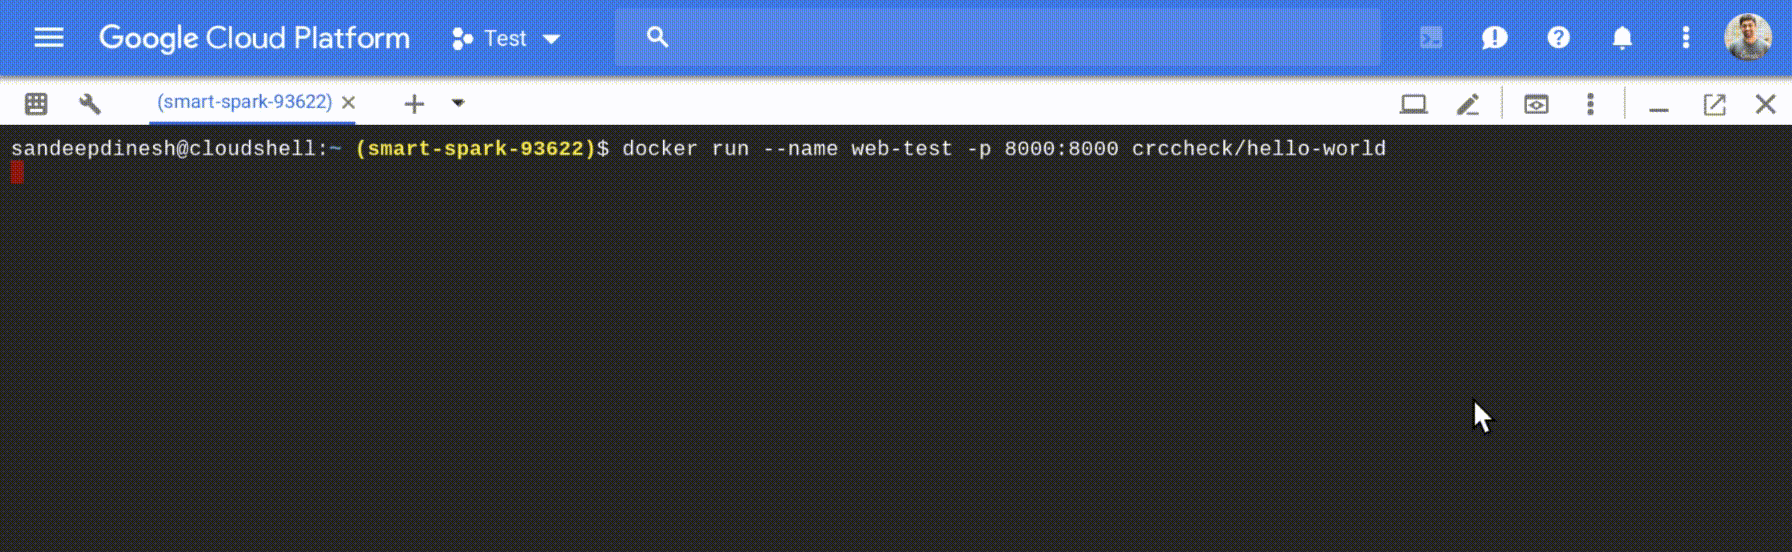Select the (smart-spark-93622) tab
1792x552 pixels.
244,102
